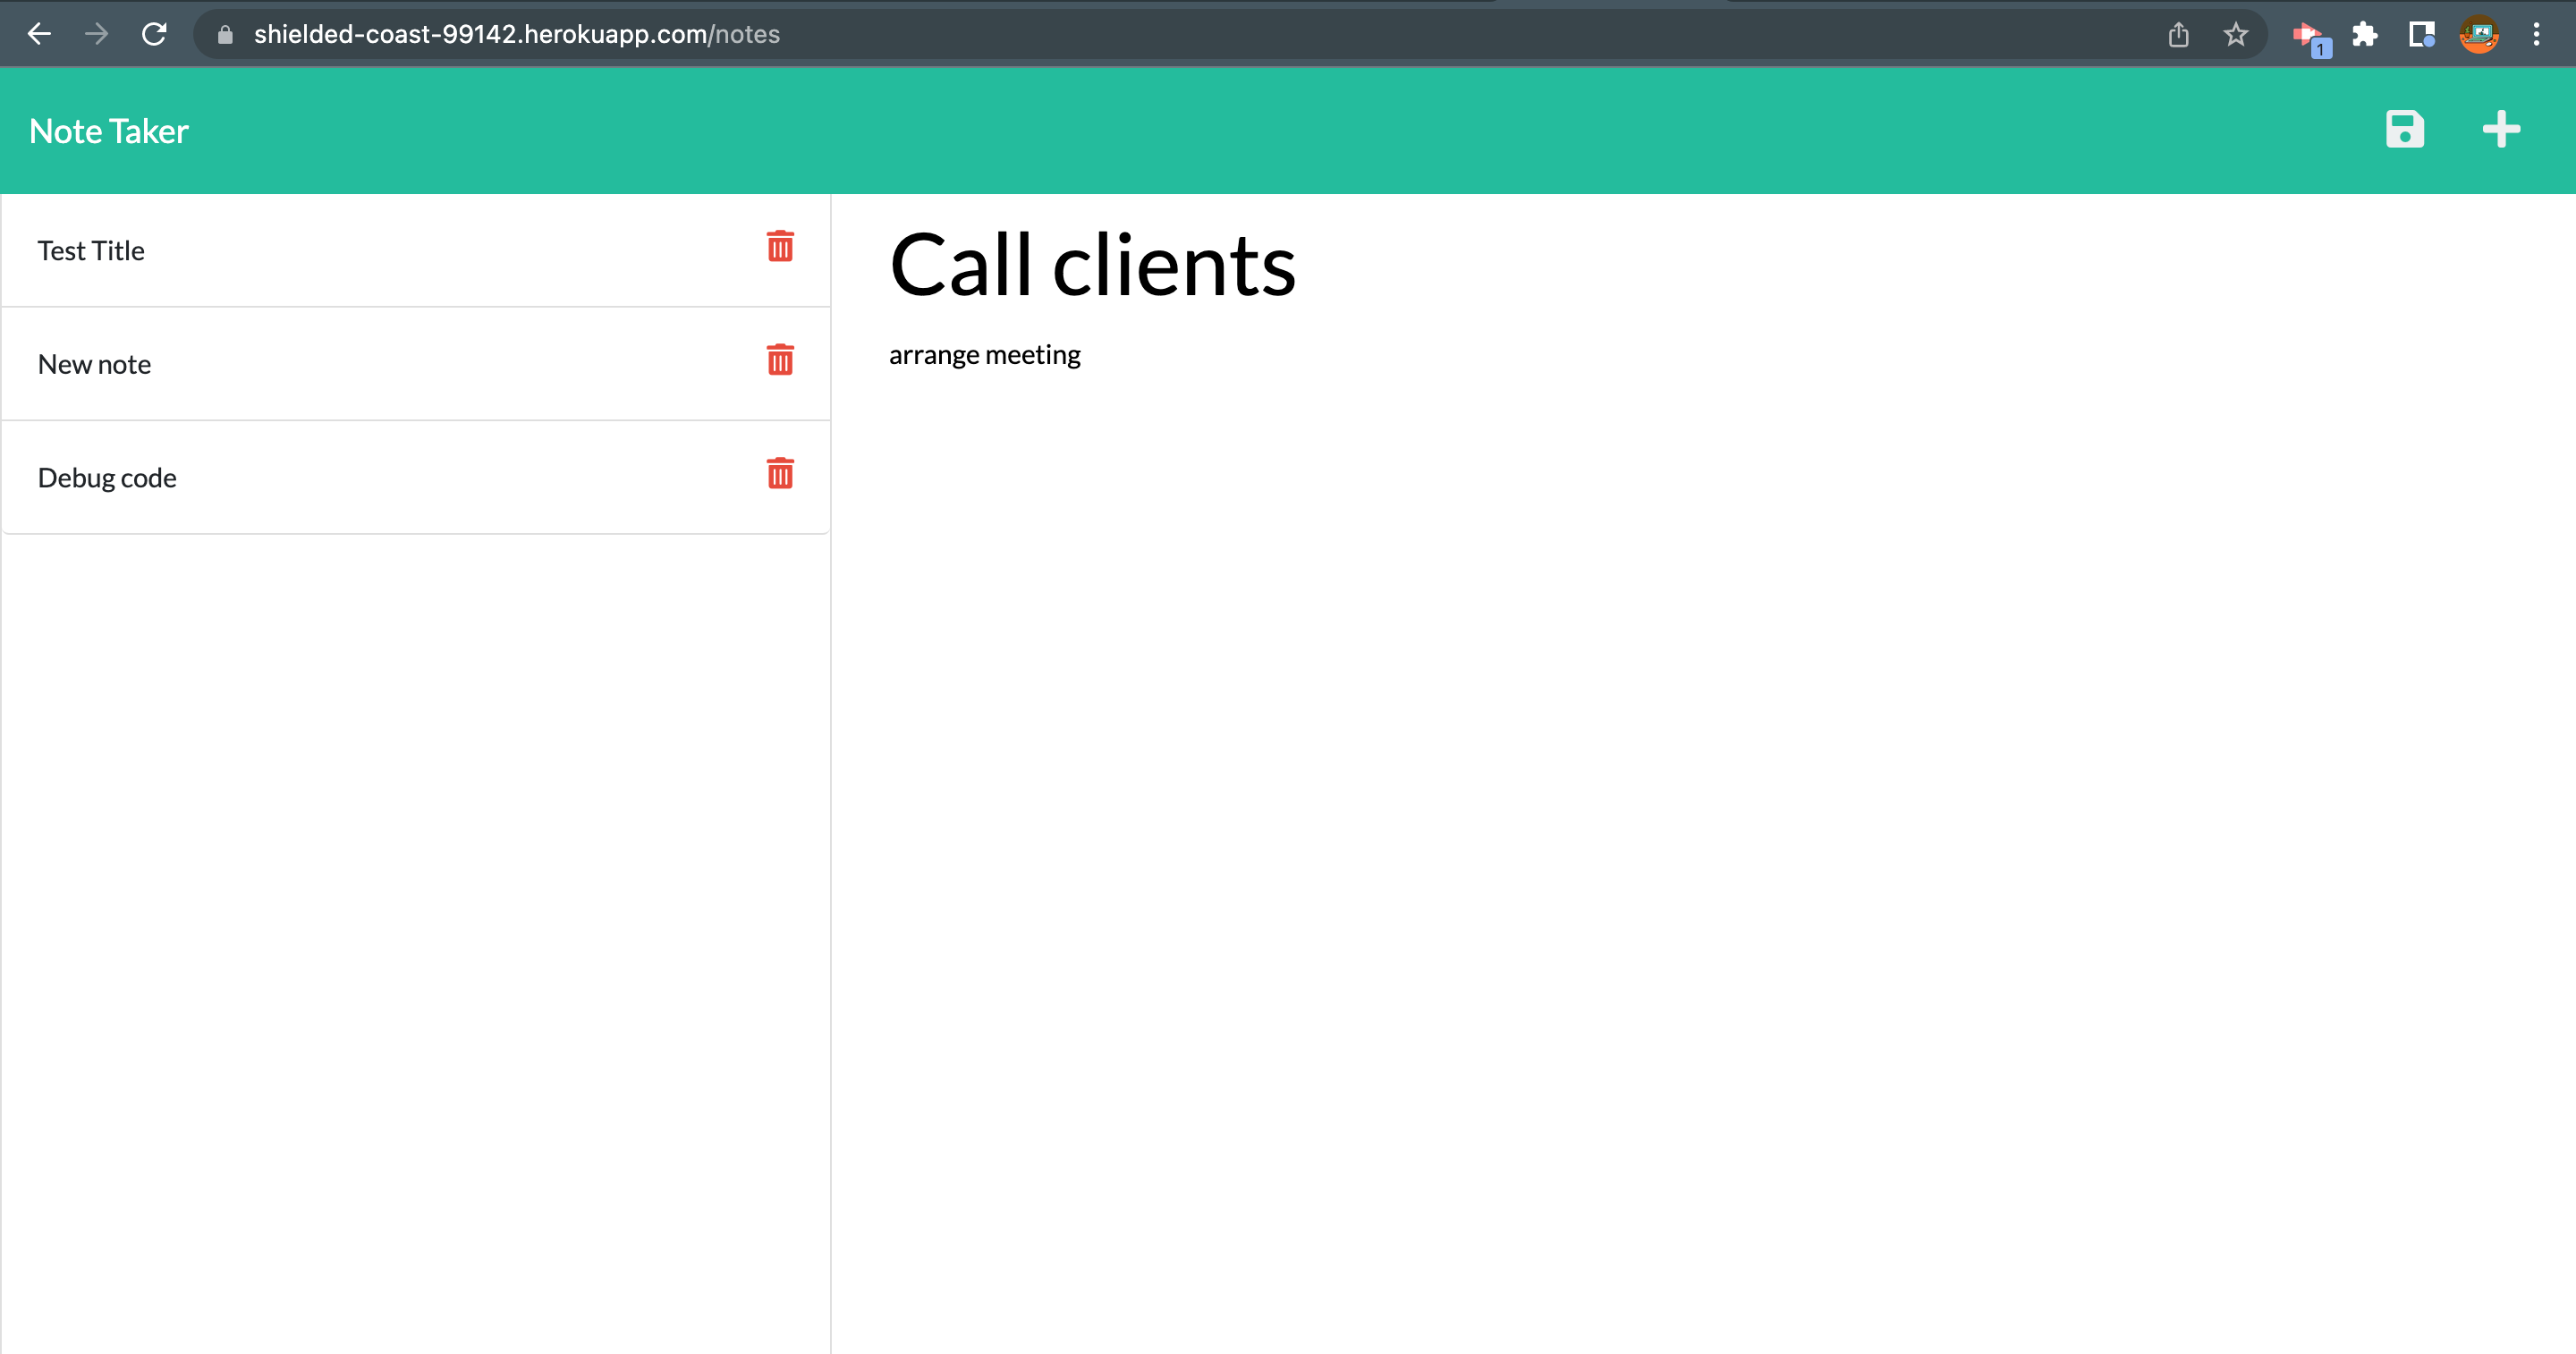Click the Call clients note title
Viewport: 2576px width, 1354px height.
(x=1093, y=264)
